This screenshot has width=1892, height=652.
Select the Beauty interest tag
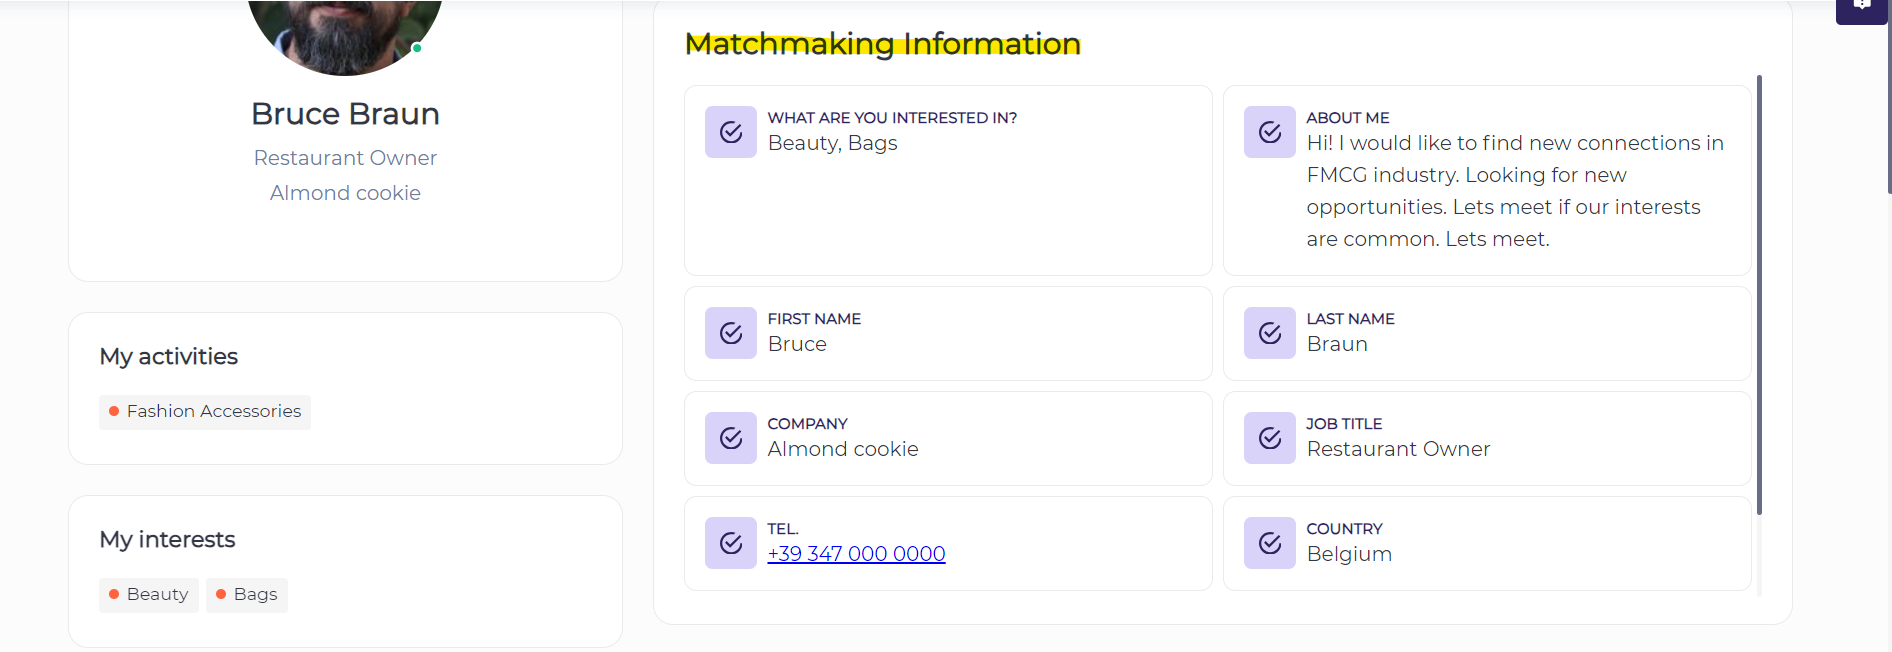coord(149,595)
